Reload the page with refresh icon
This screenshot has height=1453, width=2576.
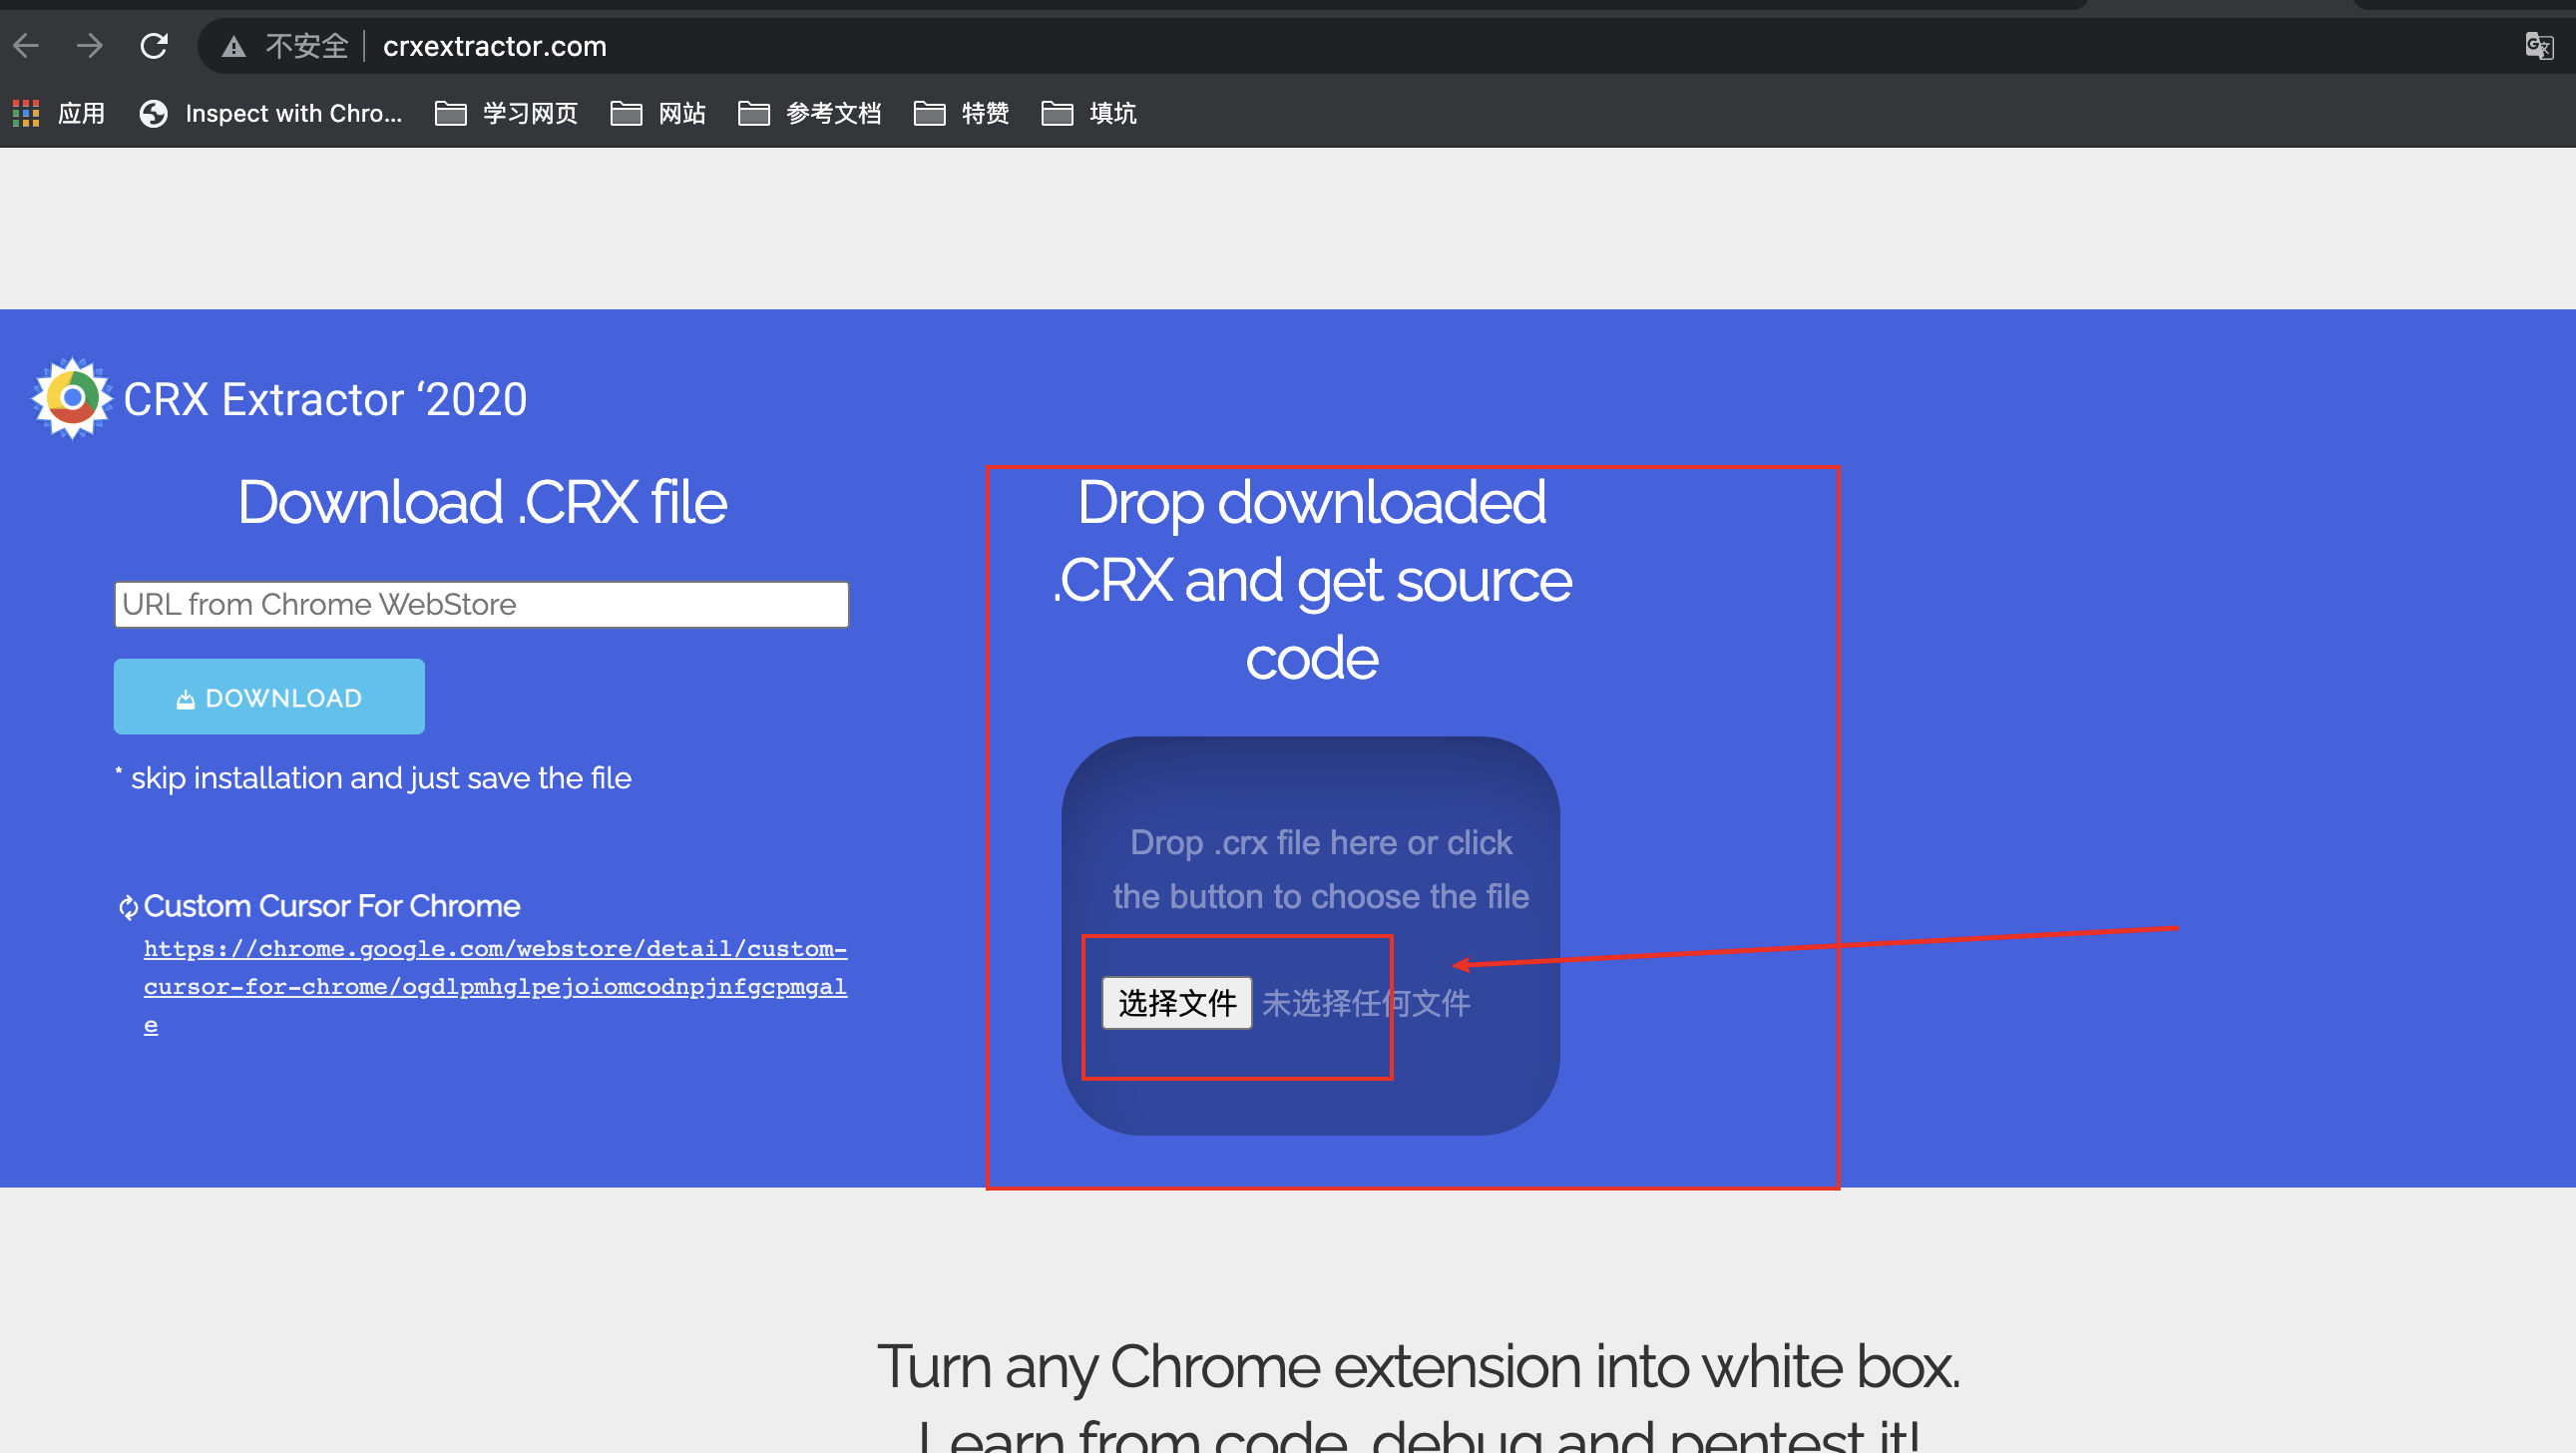[x=154, y=46]
